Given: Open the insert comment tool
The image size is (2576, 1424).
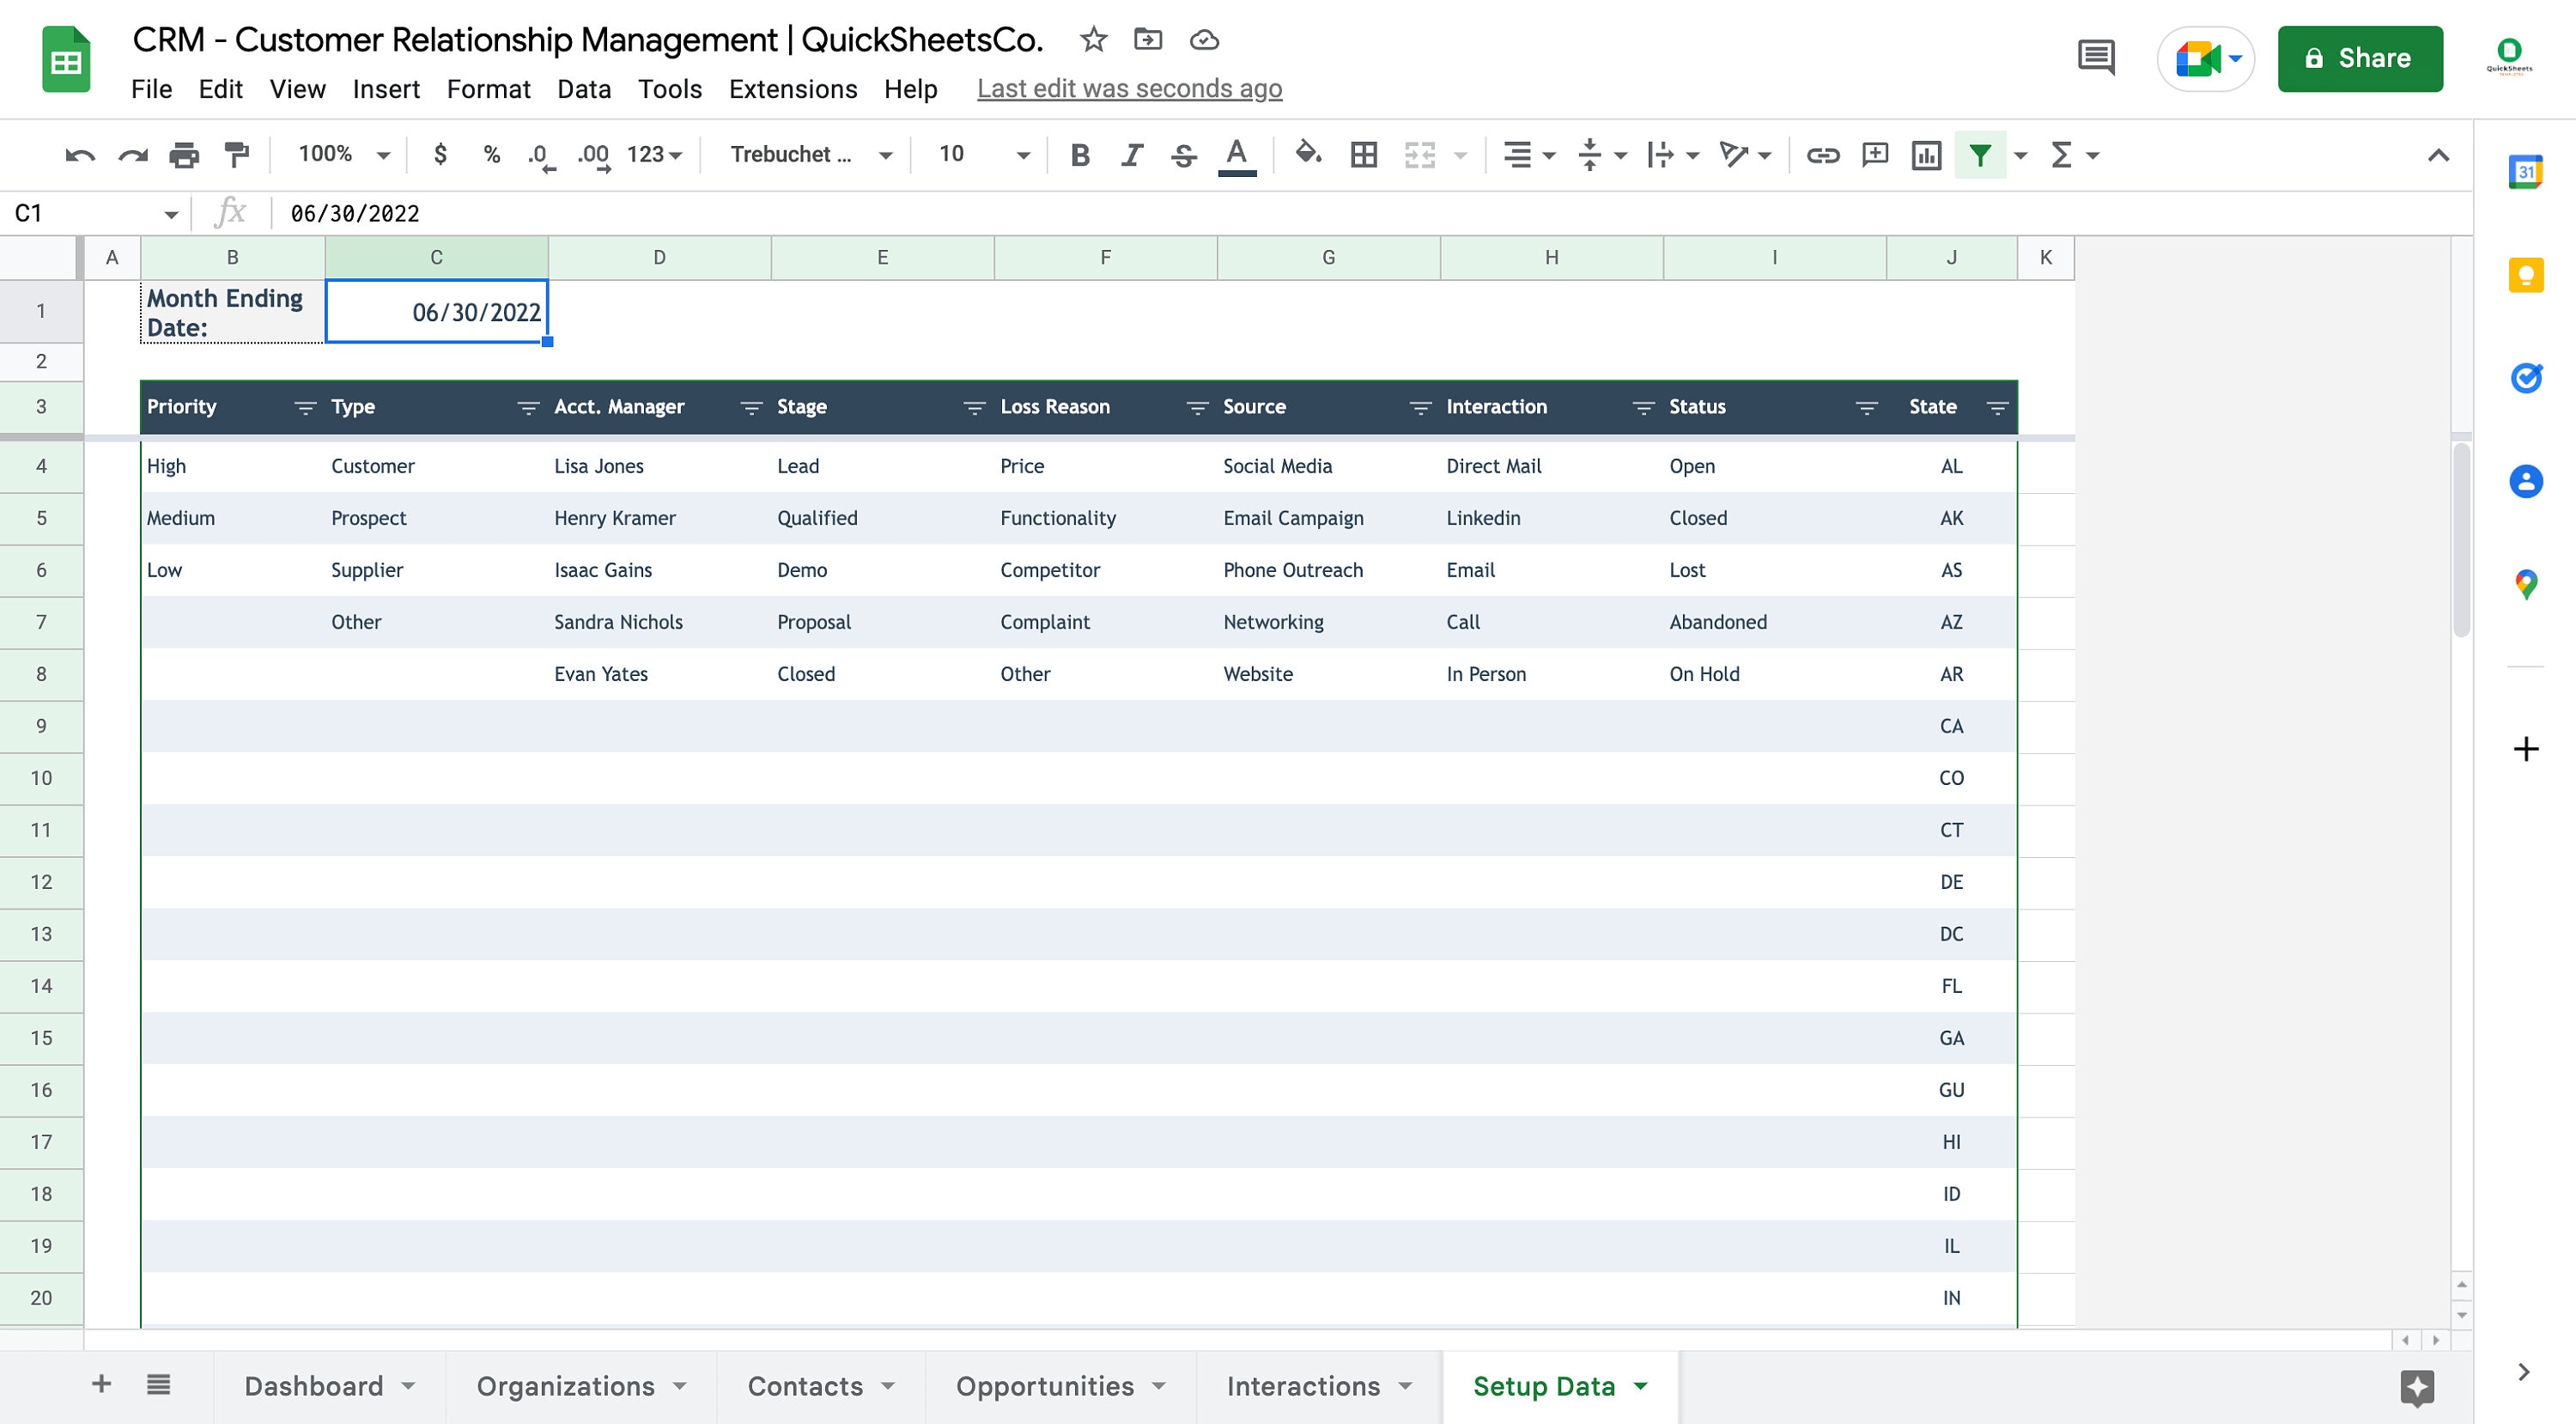Looking at the screenshot, I should pyautogui.click(x=1874, y=155).
